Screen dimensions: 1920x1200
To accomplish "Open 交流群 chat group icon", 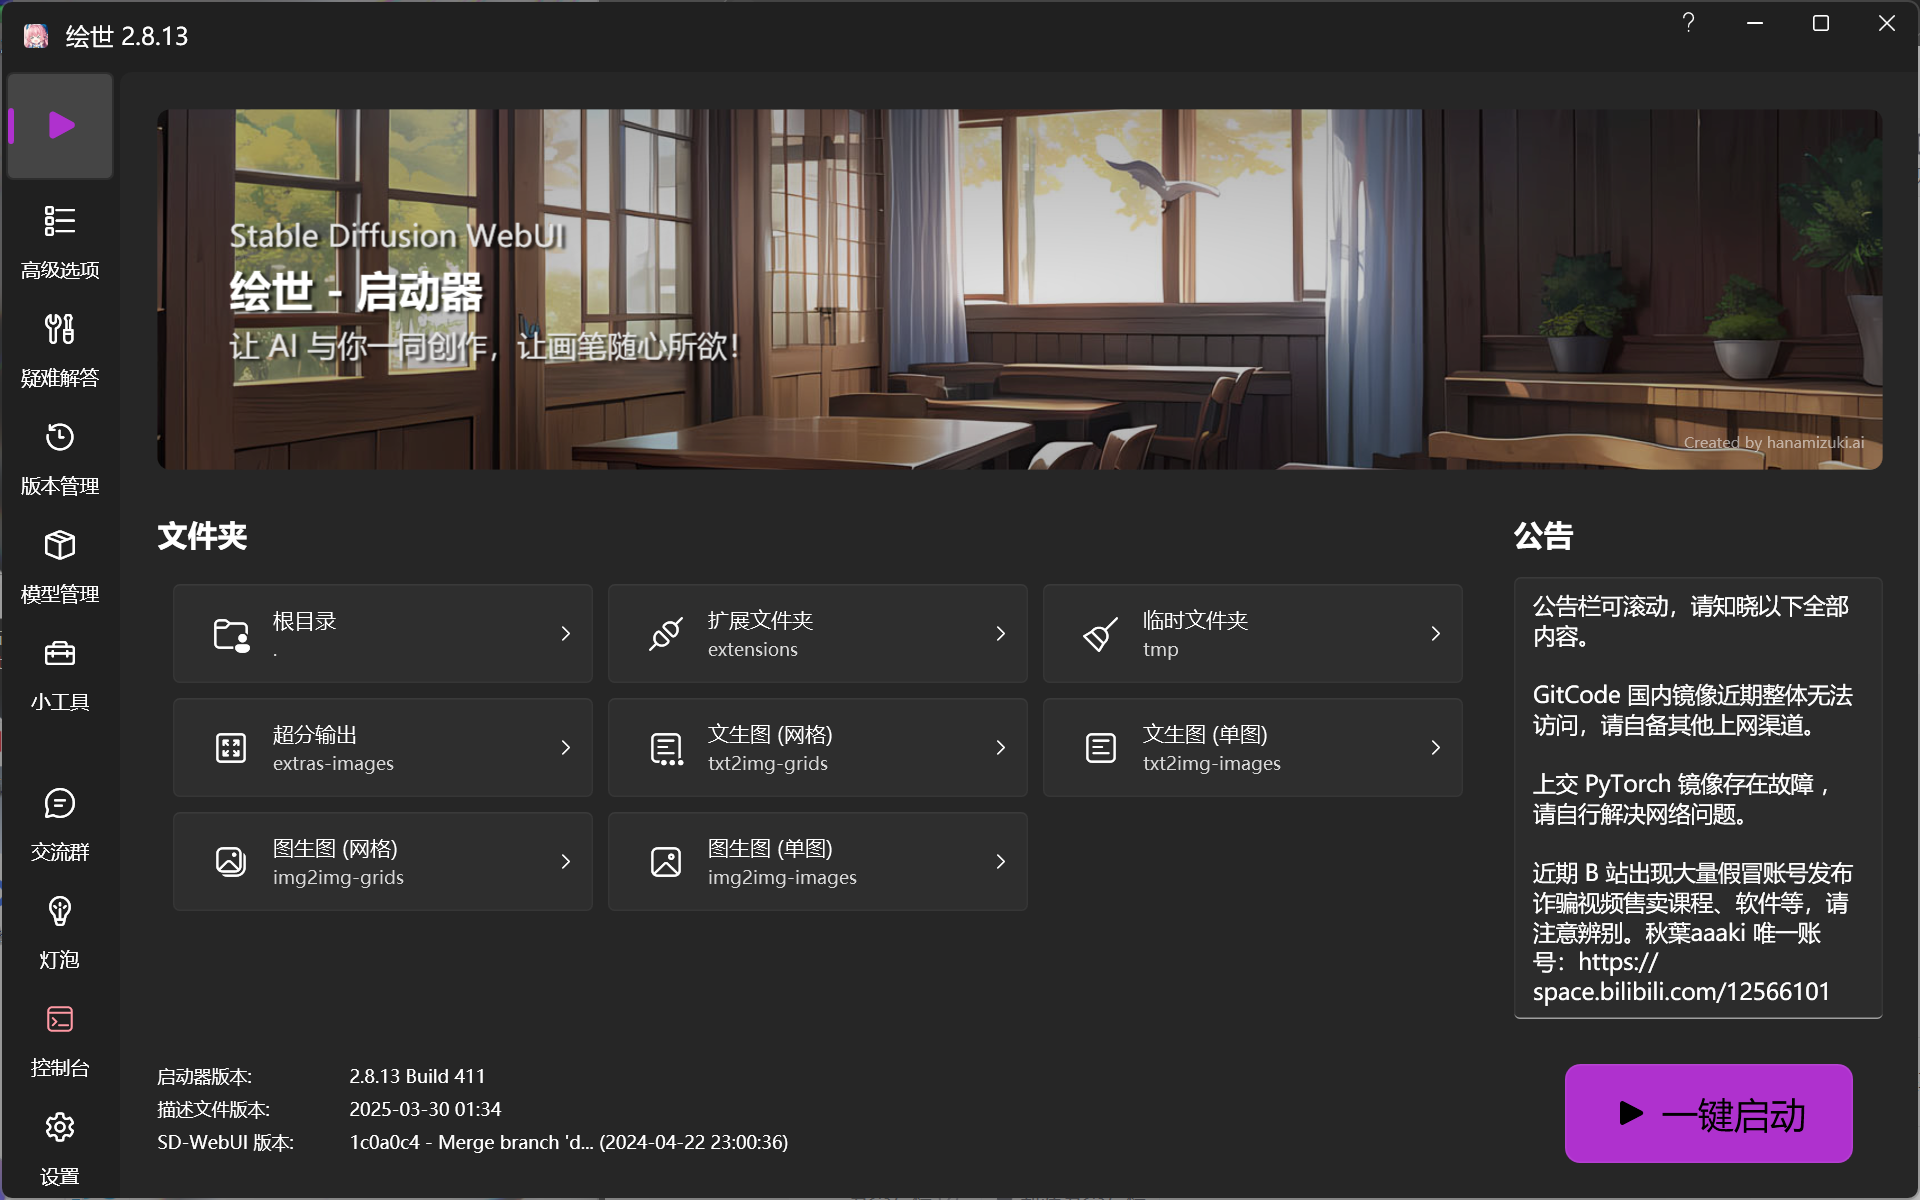I will [60, 803].
